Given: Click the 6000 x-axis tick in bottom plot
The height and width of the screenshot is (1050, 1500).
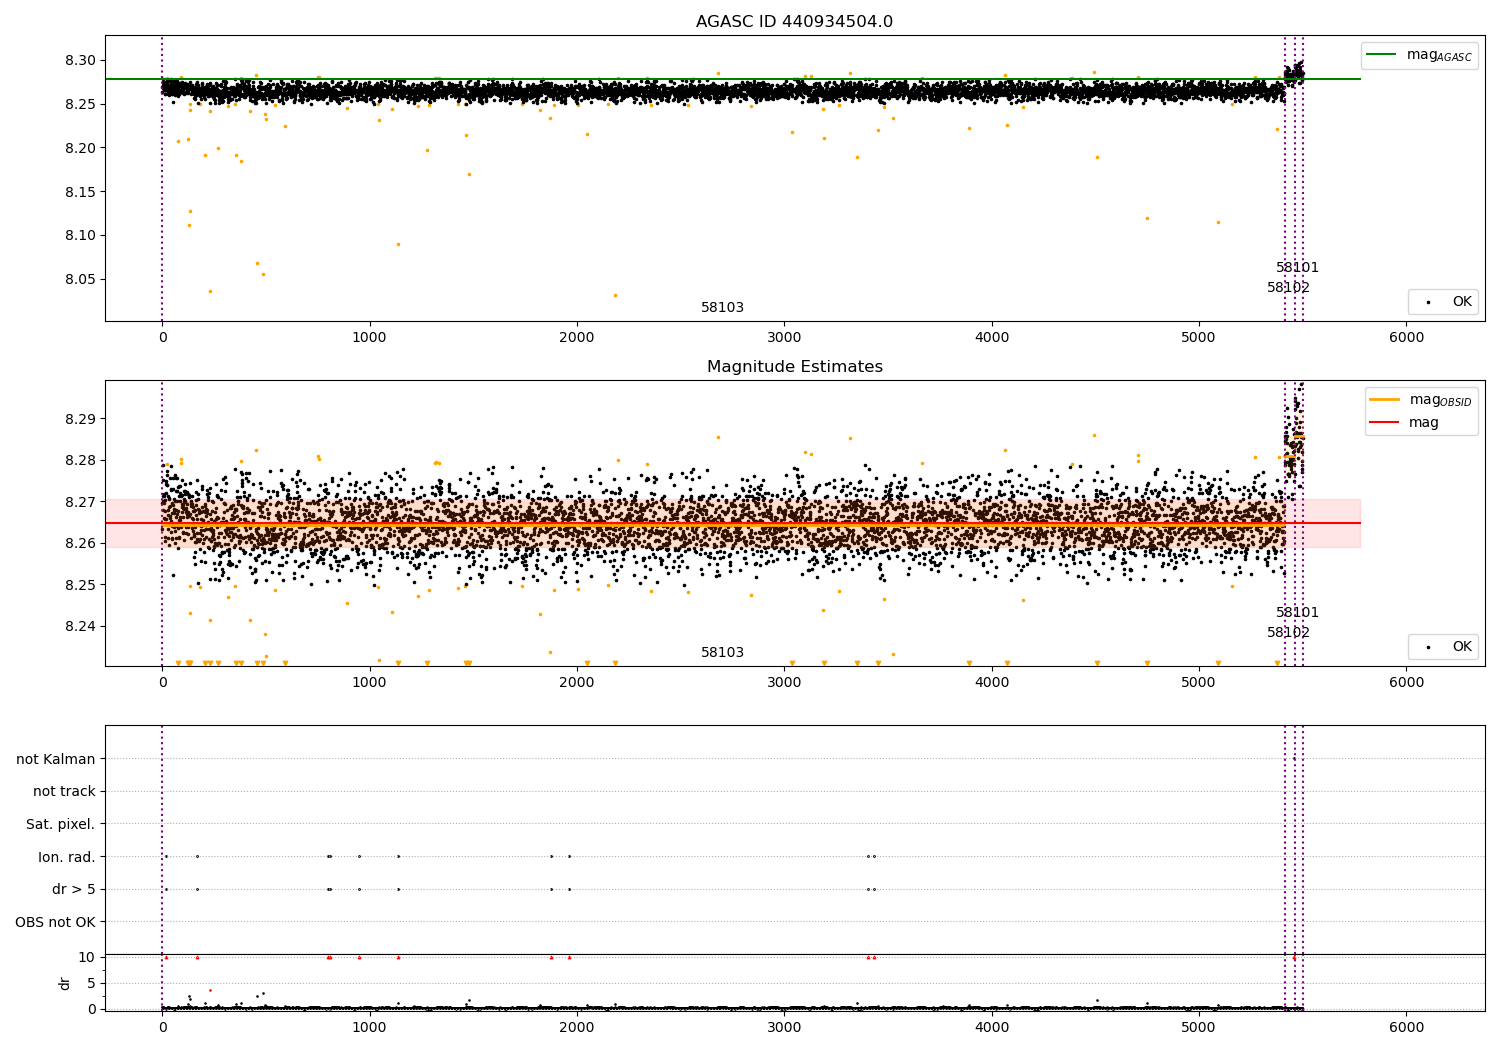Looking at the screenshot, I should [x=1407, y=1028].
